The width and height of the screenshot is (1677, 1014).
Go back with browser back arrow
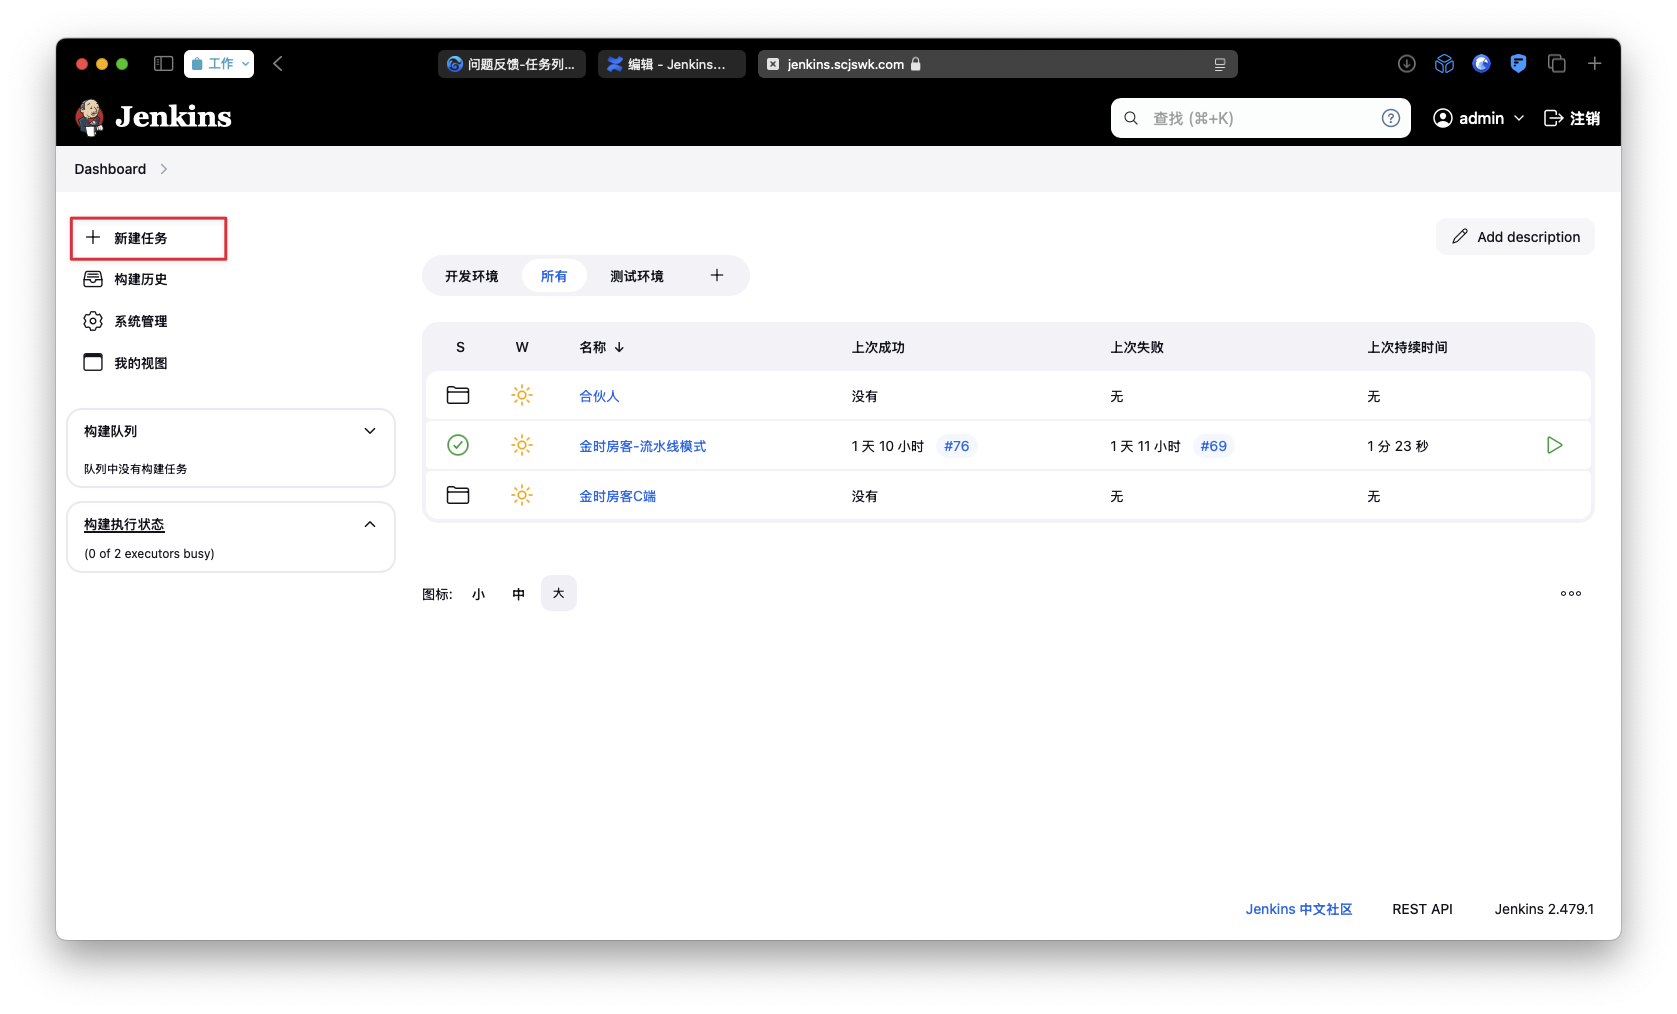[278, 64]
